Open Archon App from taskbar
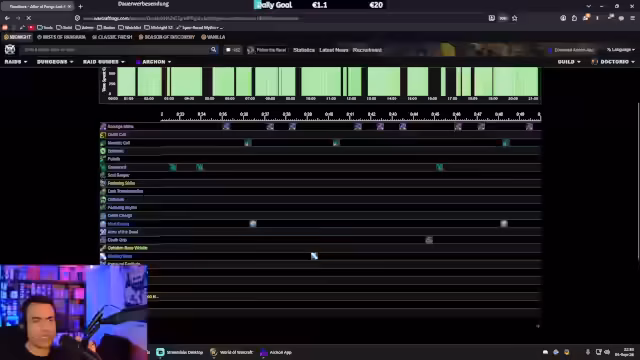The image size is (640, 360). point(276,352)
